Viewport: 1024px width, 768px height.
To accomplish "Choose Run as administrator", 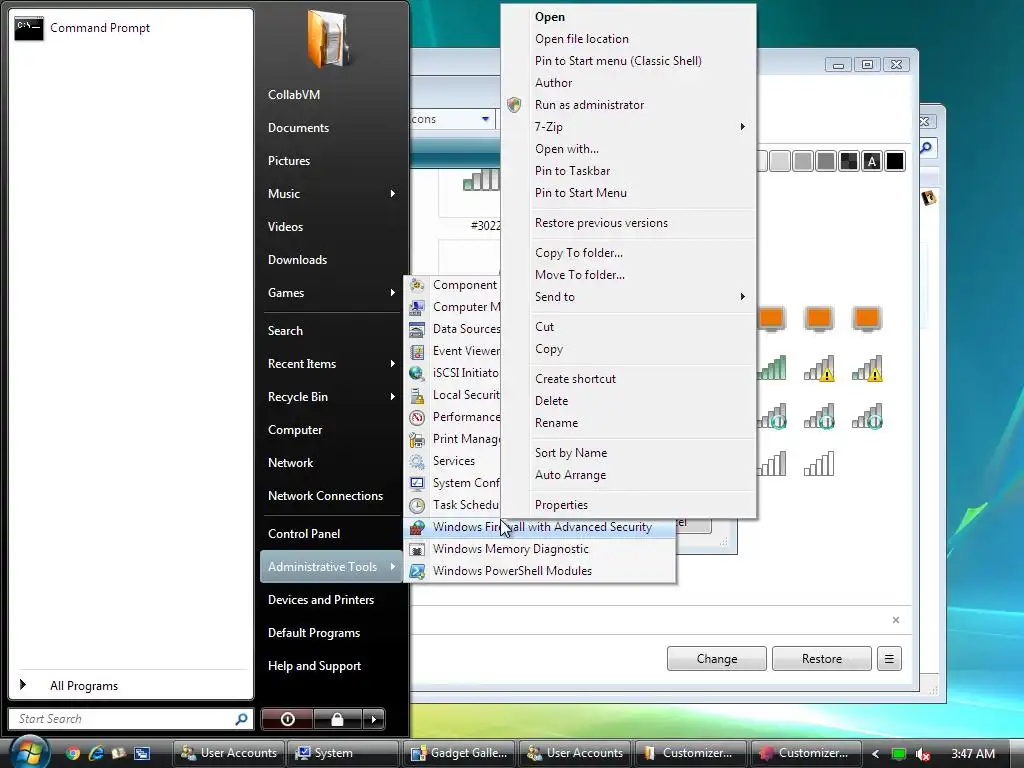I will pyautogui.click(x=589, y=105).
